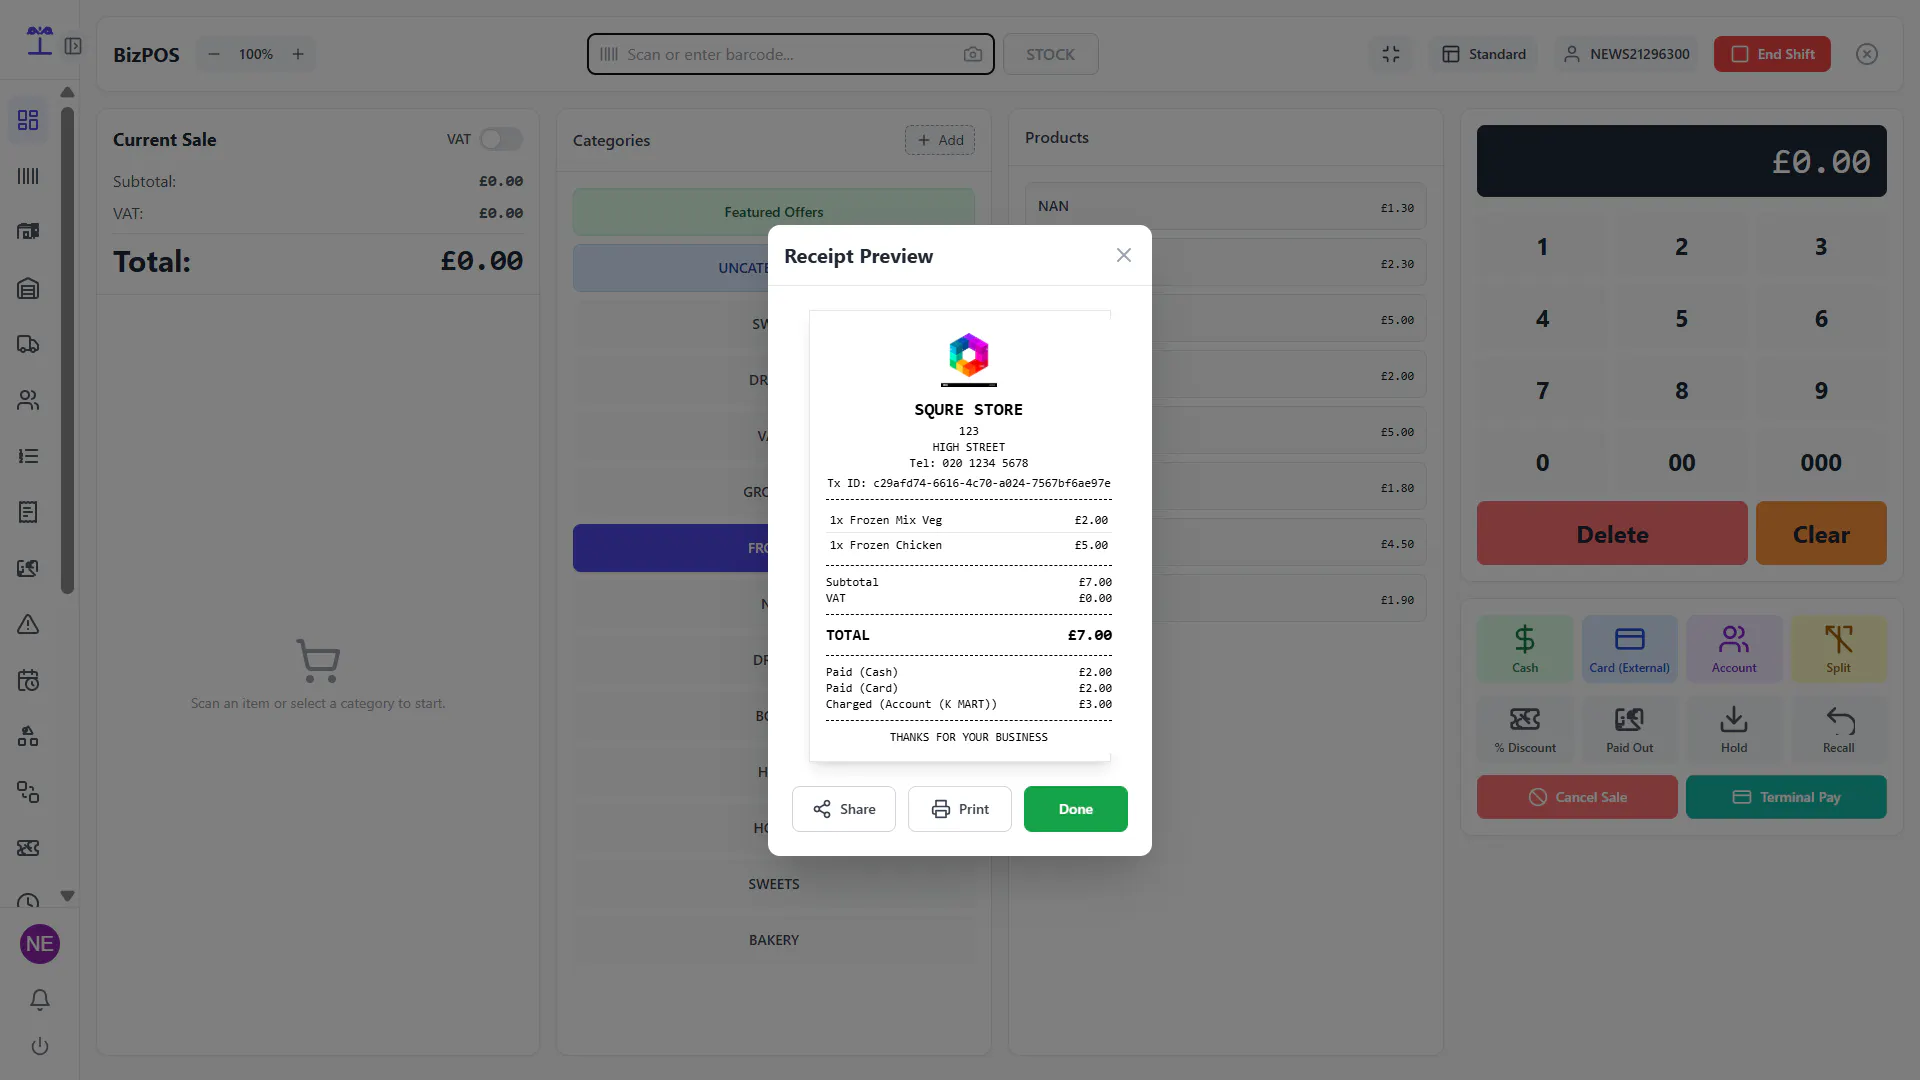Image resolution: width=1920 pixels, height=1080 pixels.
Task: Select Featured Offers category
Action: tap(774, 212)
